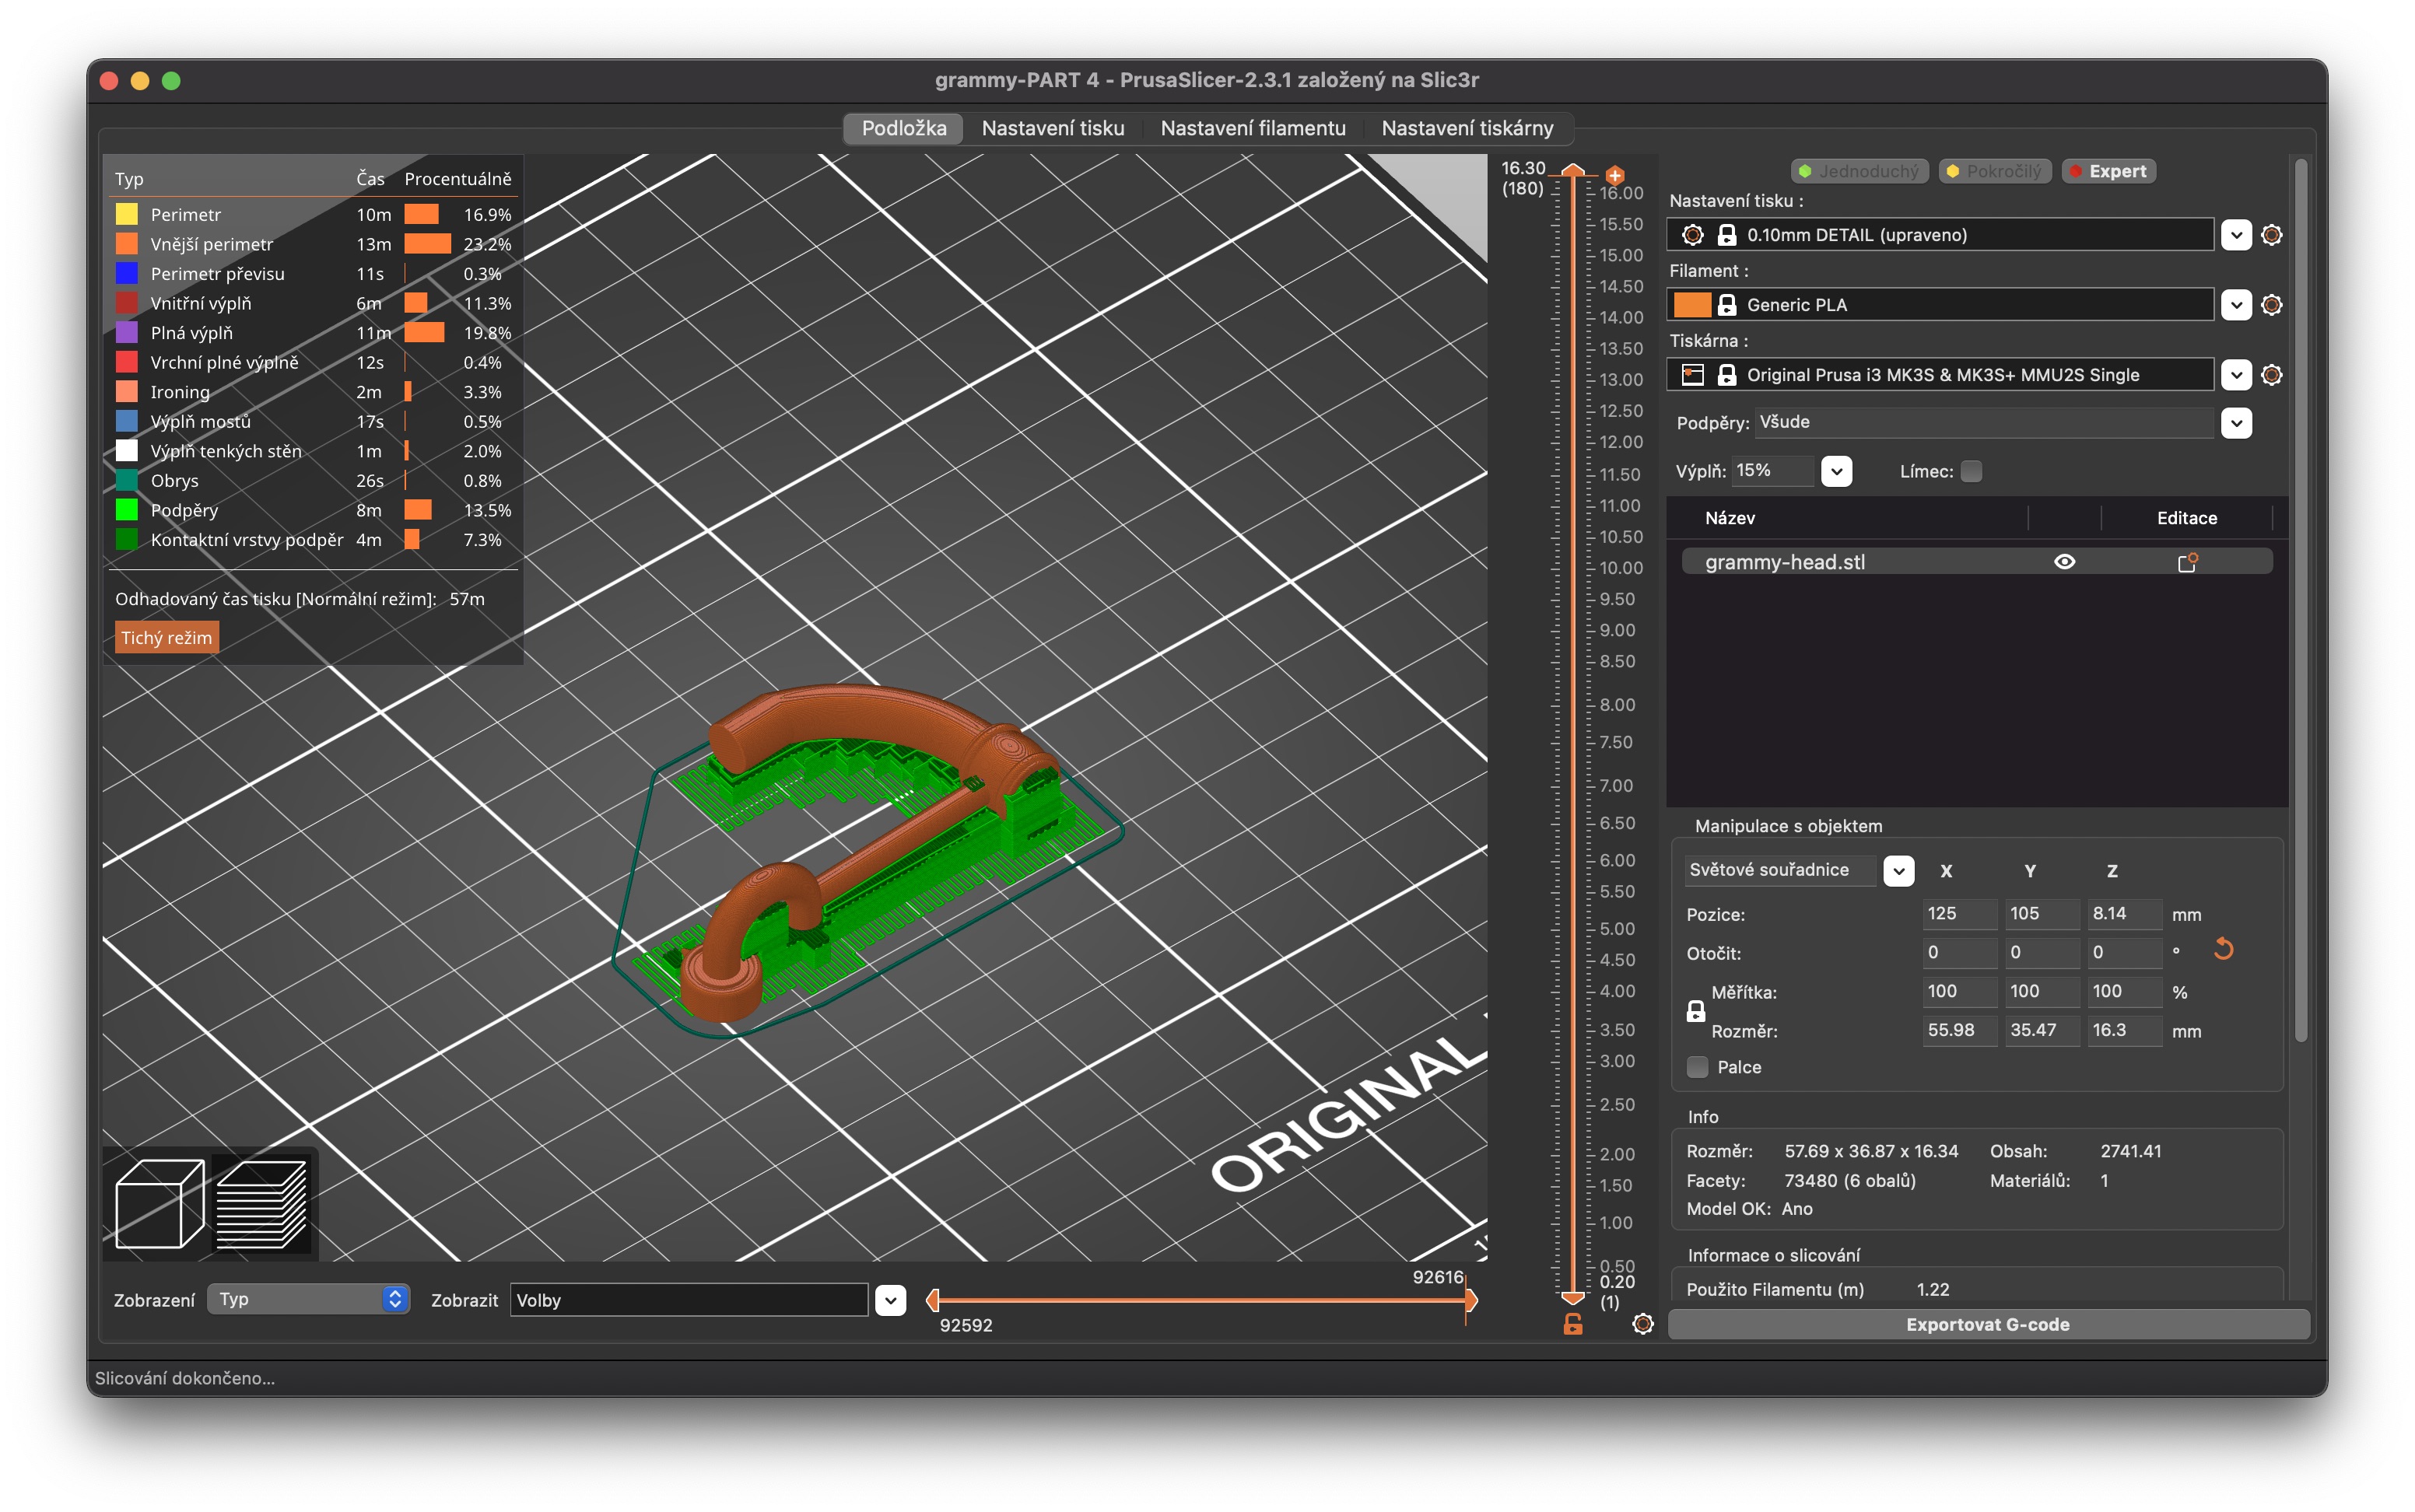2415x1512 pixels.
Task: Click the Název column header
Action: pos(1729,518)
